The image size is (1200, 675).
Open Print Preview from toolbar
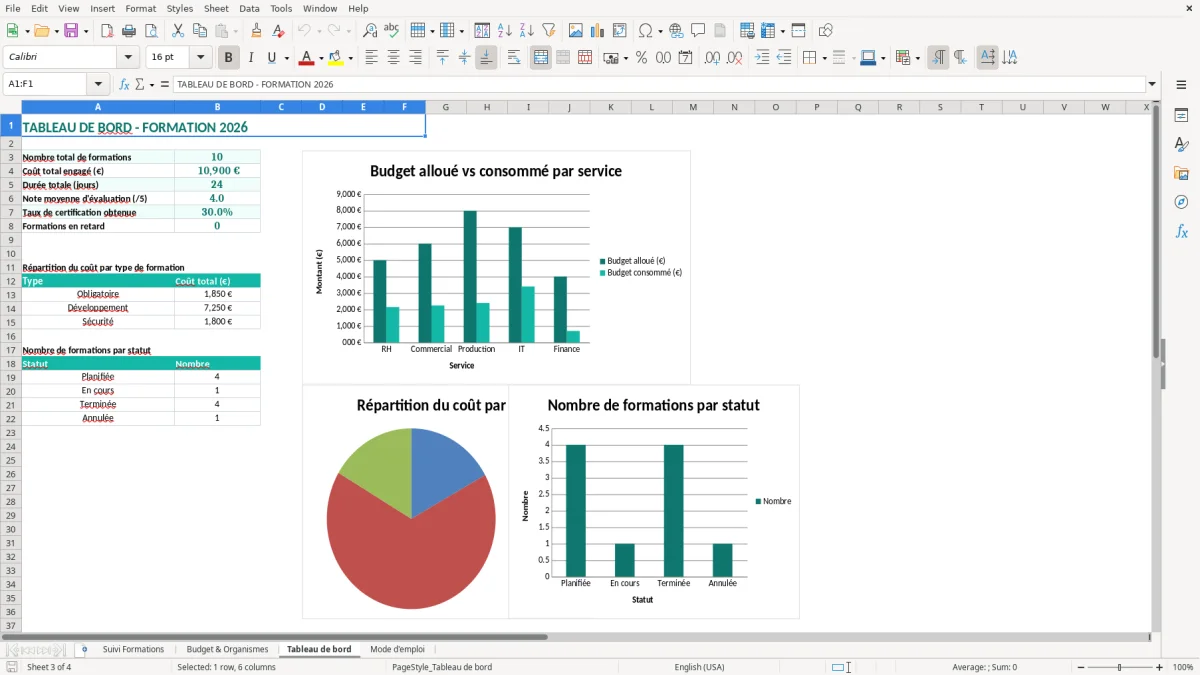tap(151, 31)
